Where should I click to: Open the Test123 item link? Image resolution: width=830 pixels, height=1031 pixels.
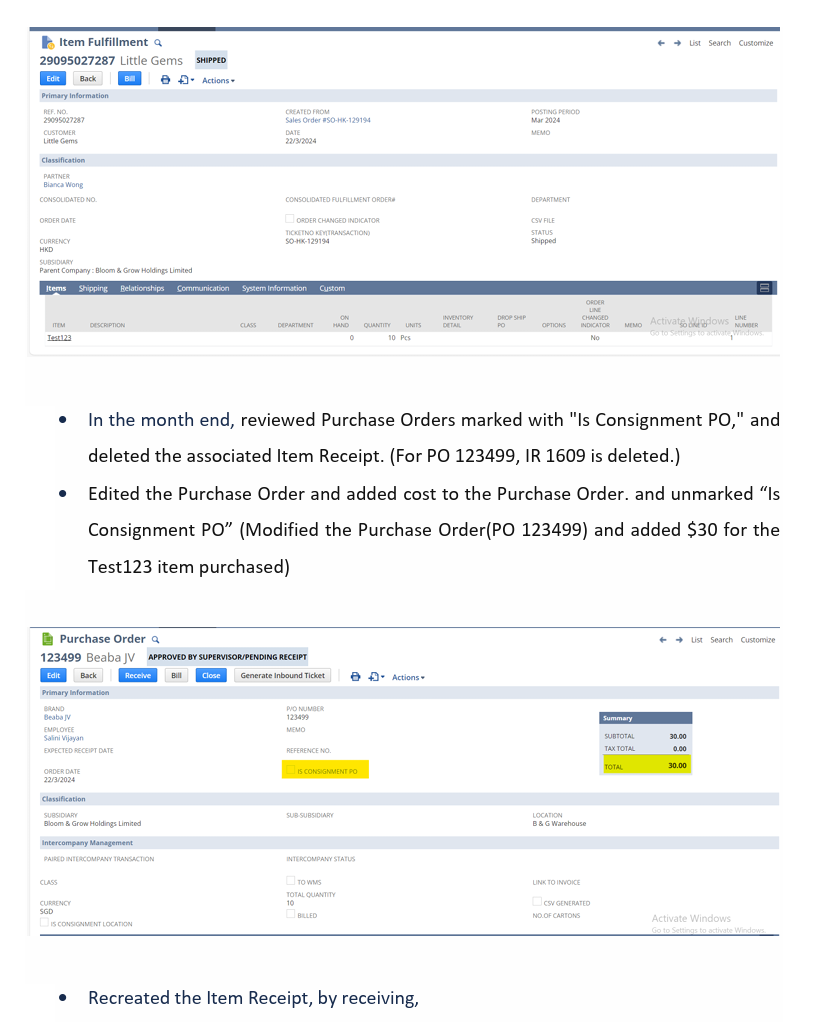click(59, 338)
